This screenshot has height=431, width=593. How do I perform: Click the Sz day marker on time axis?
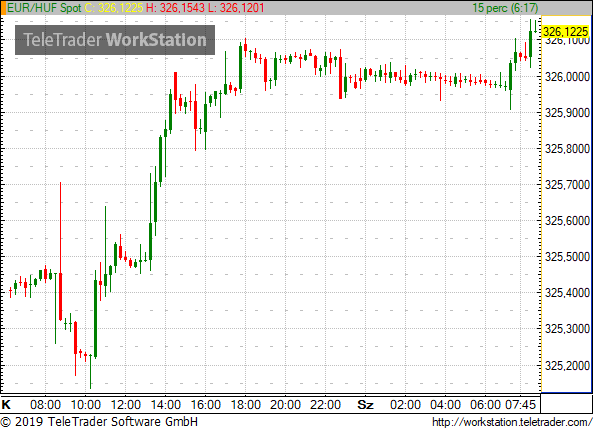[365, 405]
